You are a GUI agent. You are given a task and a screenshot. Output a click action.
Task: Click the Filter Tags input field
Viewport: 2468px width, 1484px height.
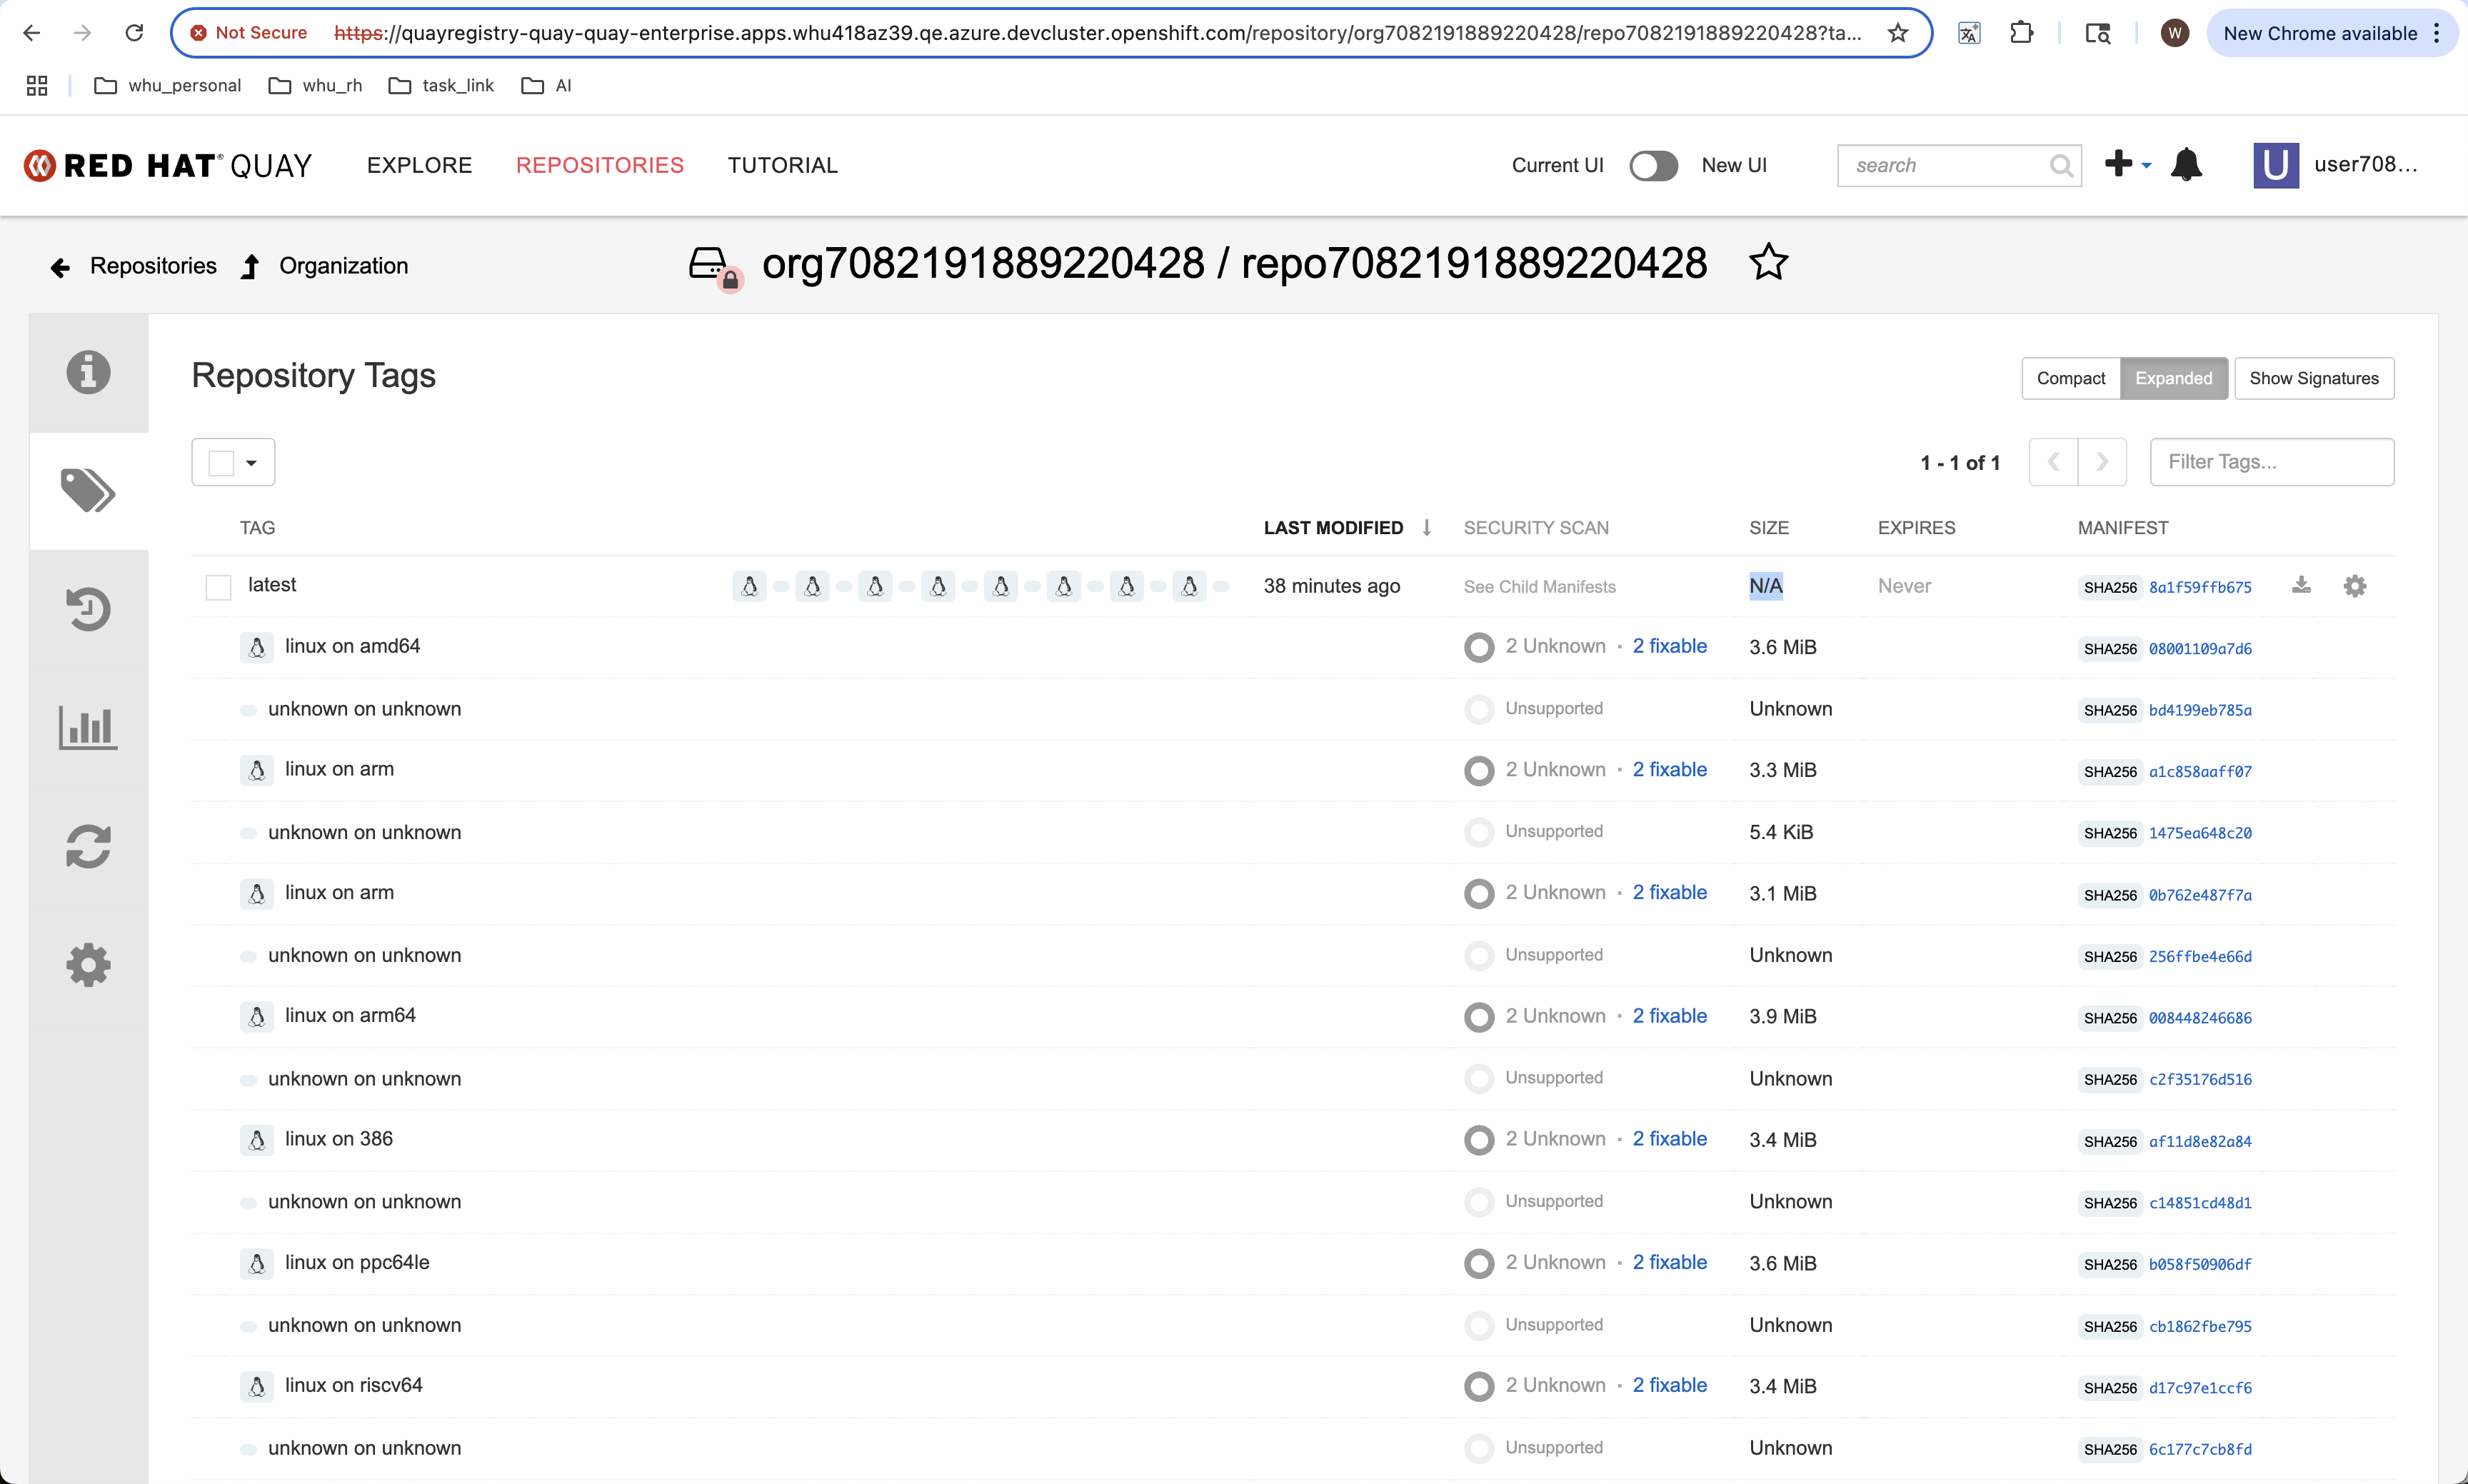2271,462
